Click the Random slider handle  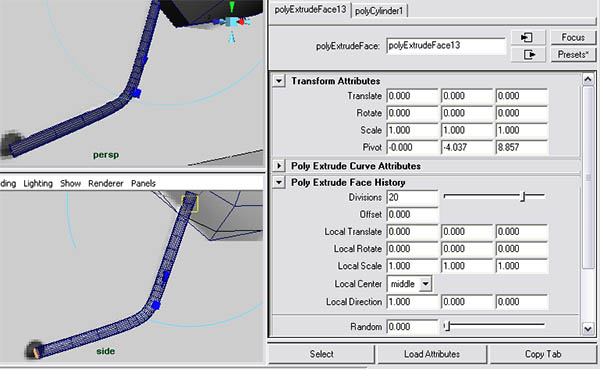tap(447, 326)
